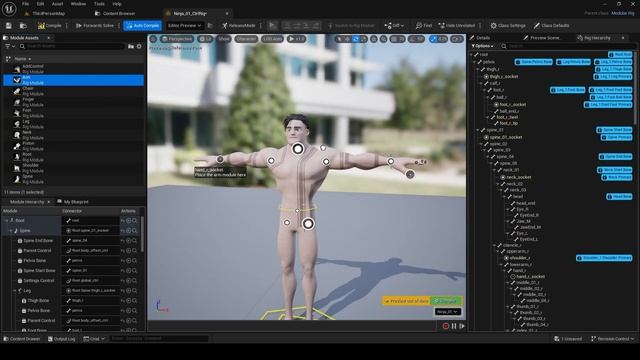Open the viewport Show menu
Screen dimensions: 640x360
(x=224, y=39)
